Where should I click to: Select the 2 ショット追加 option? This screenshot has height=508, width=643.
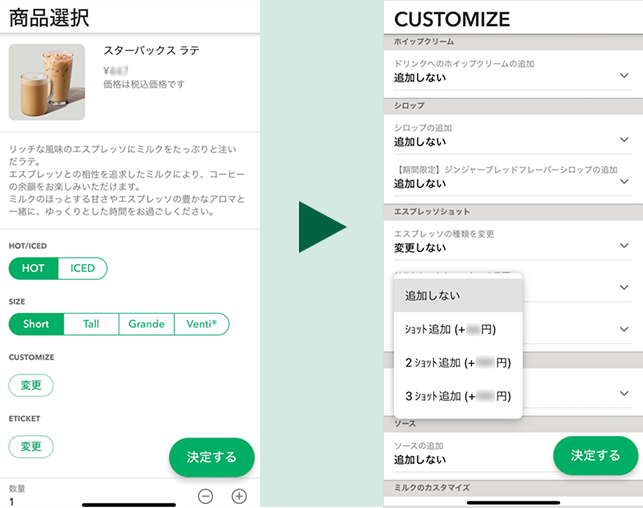click(x=458, y=363)
